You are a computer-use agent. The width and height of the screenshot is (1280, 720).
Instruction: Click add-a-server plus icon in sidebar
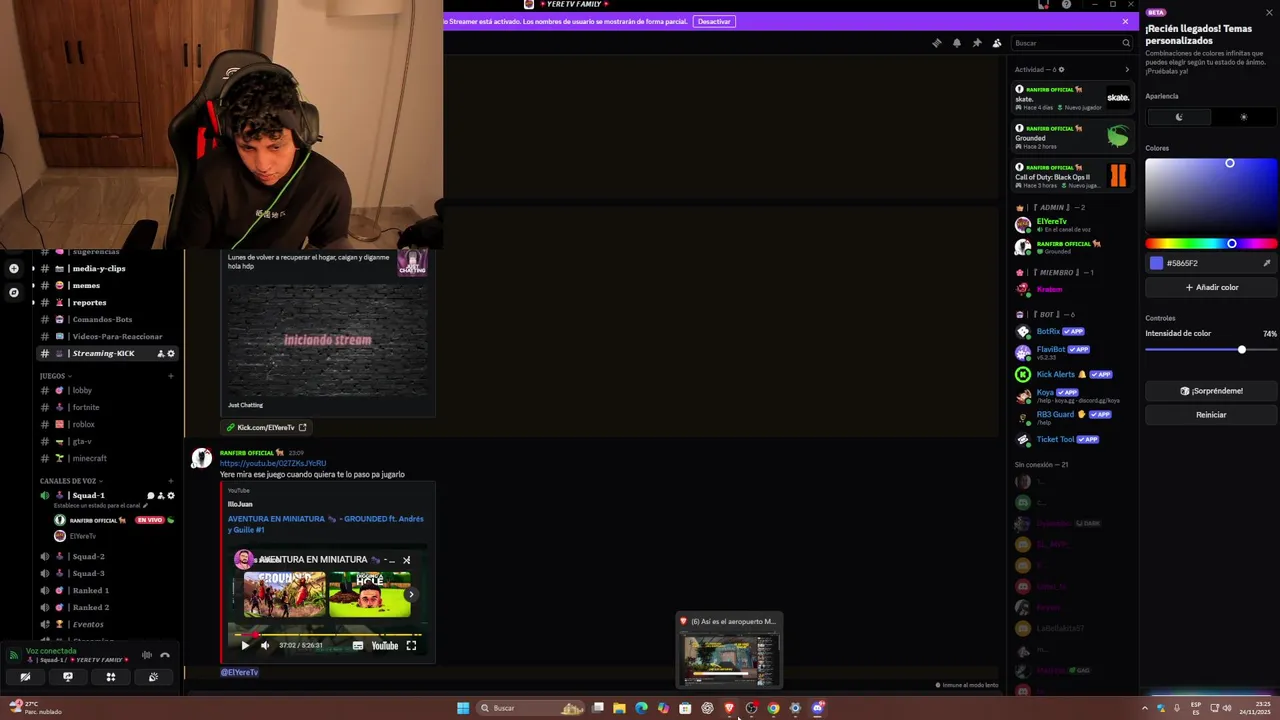point(14,268)
